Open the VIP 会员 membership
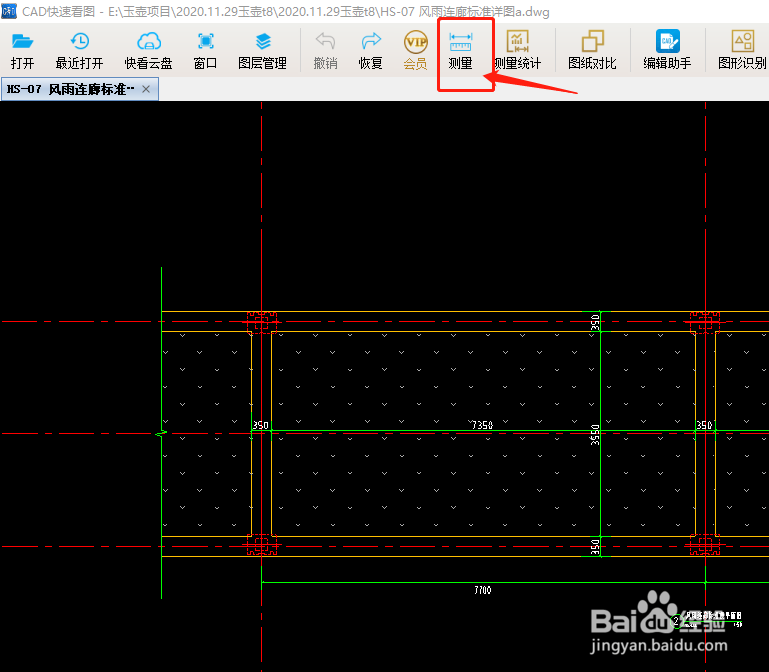The height and width of the screenshot is (672, 769). click(x=415, y=51)
